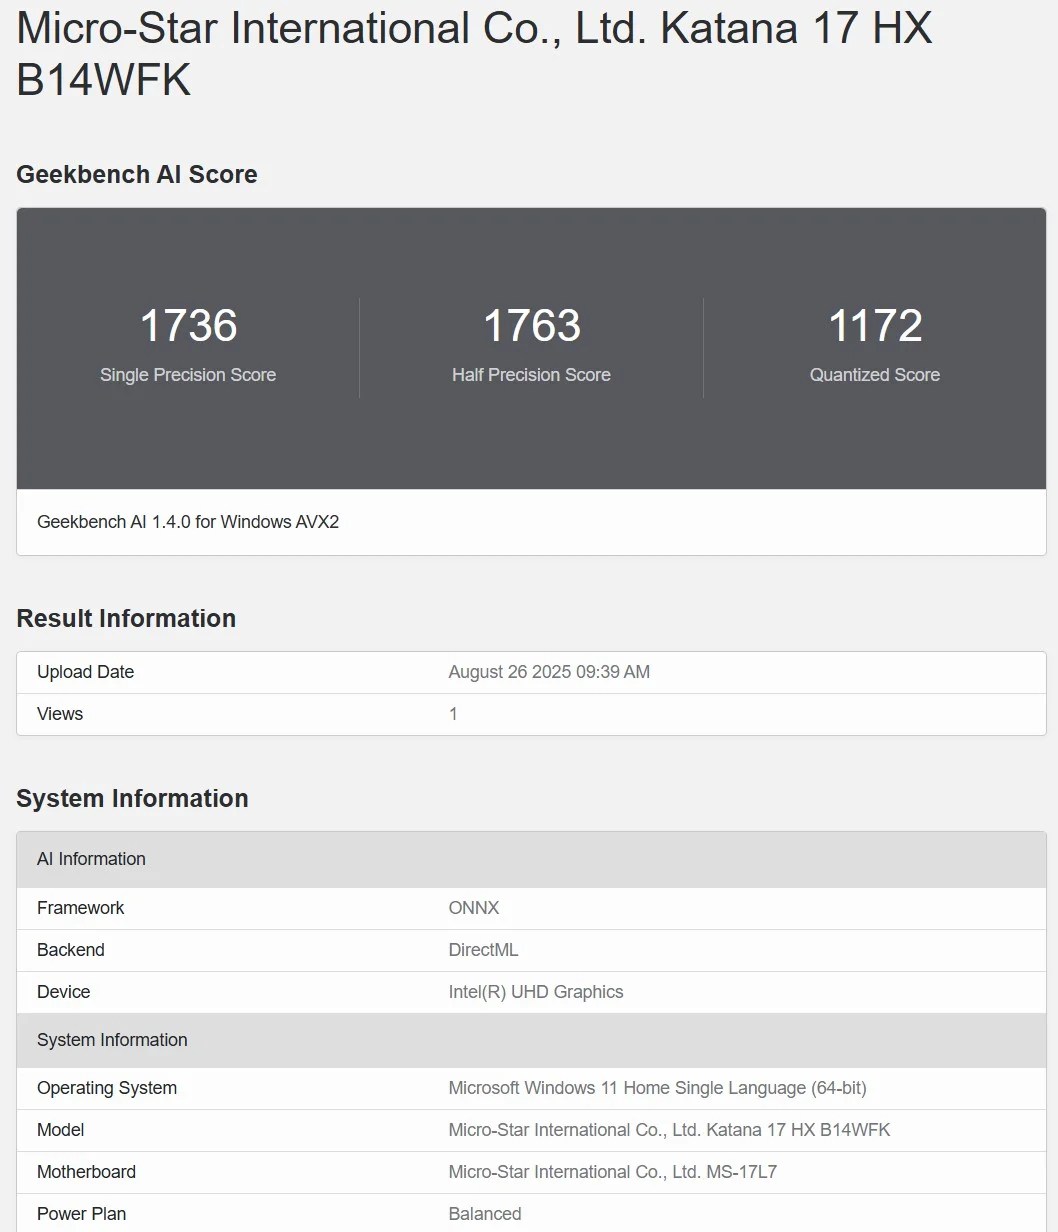Click the Half Precision Score label
The width and height of the screenshot is (1058, 1232).
(x=531, y=375)
